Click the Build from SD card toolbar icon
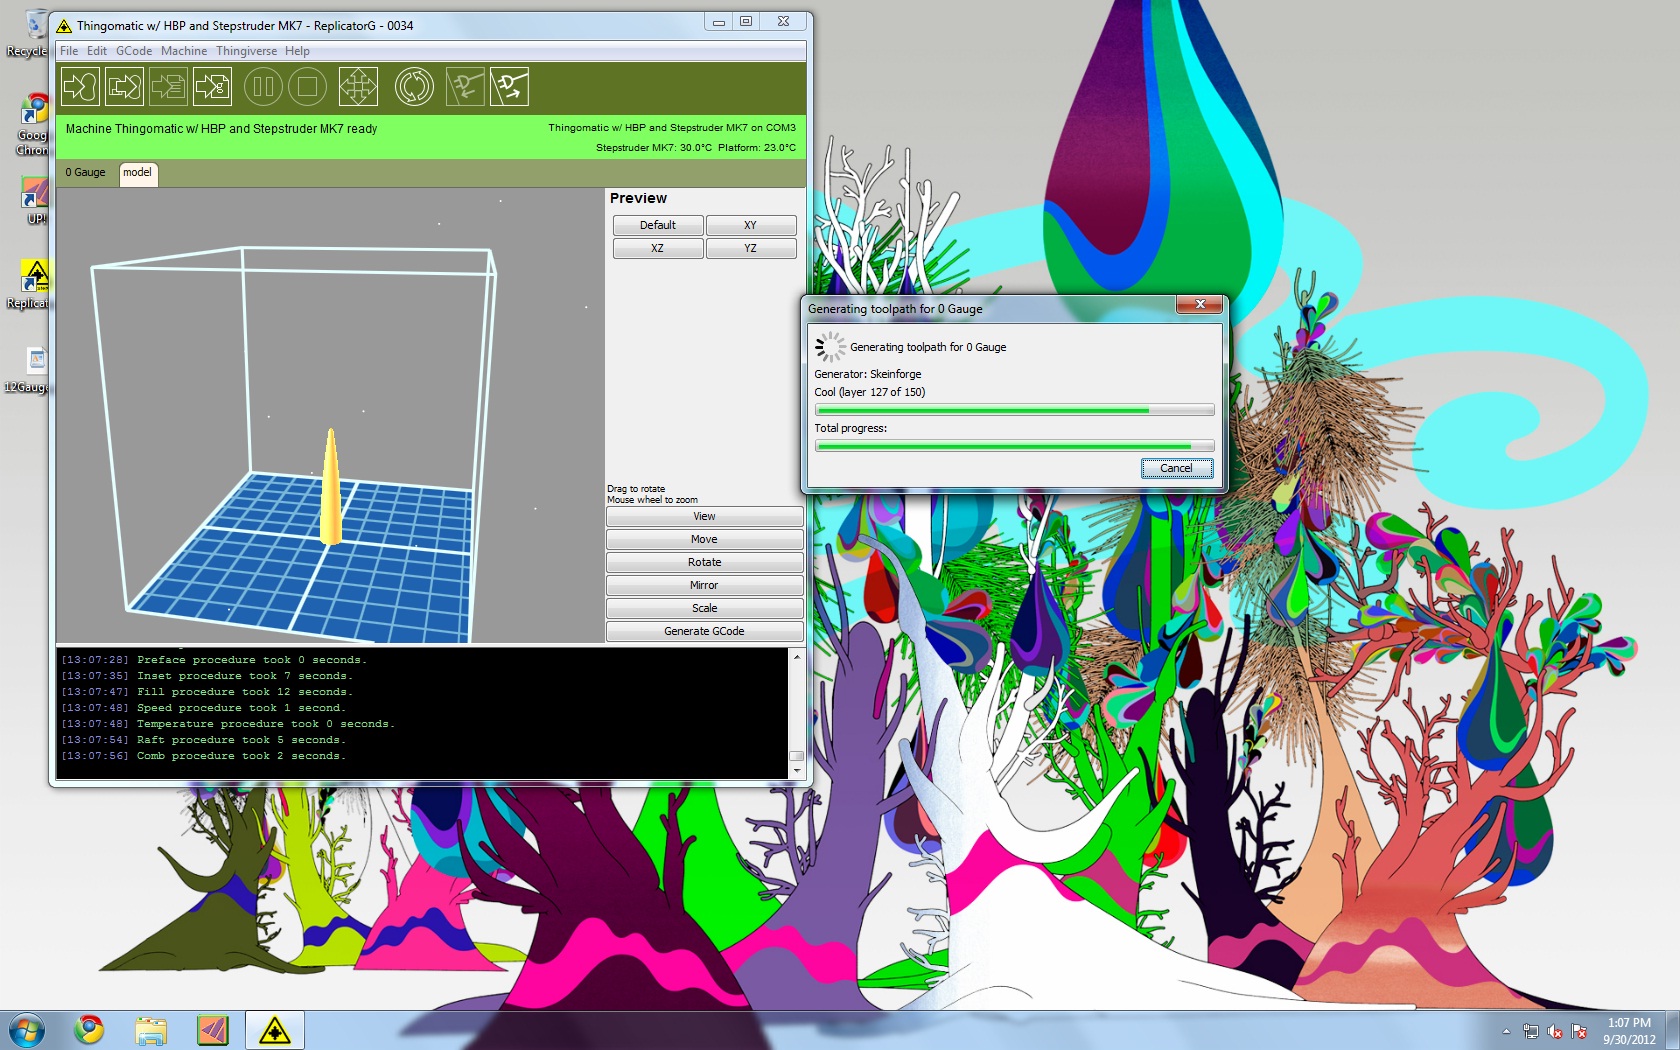The width and height of the screenshot is (1680, 1050). point(124,87)
